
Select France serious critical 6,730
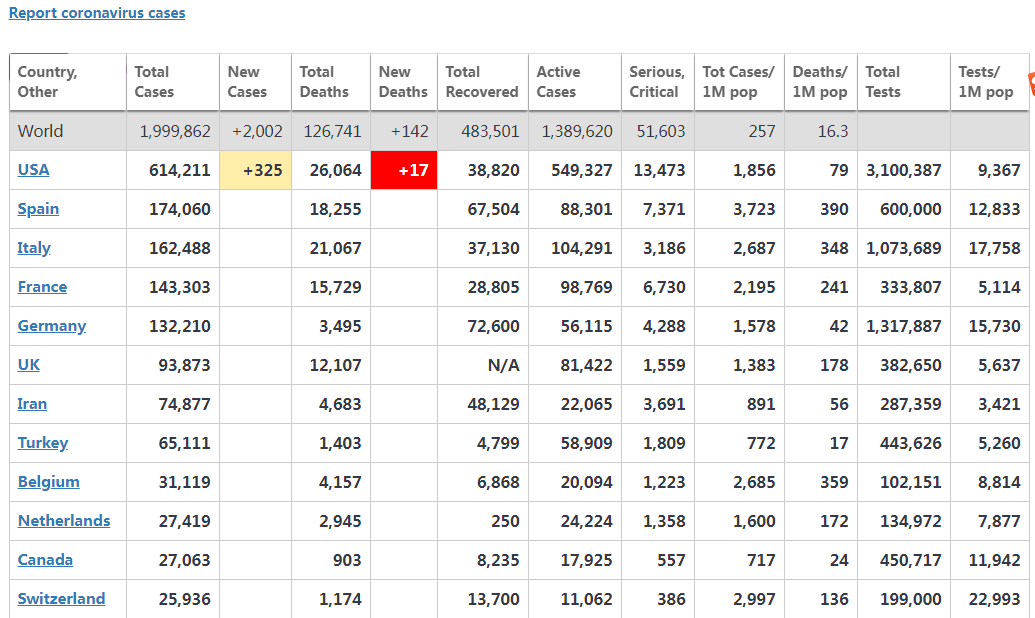(657, 287)
